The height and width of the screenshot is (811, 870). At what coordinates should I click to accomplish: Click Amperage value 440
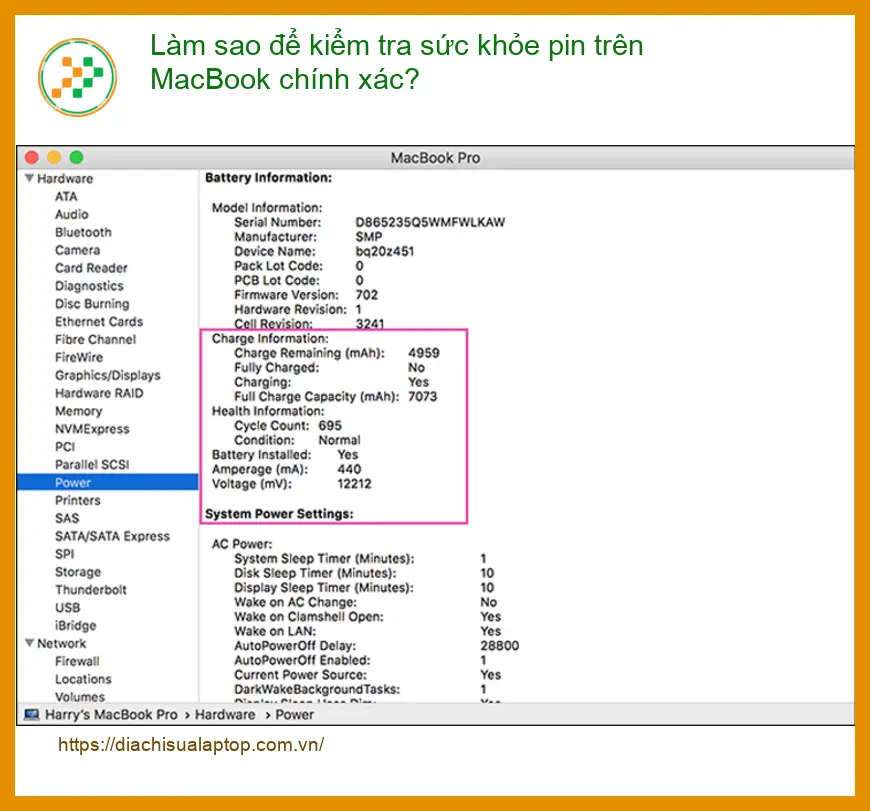tap(349, 469)
